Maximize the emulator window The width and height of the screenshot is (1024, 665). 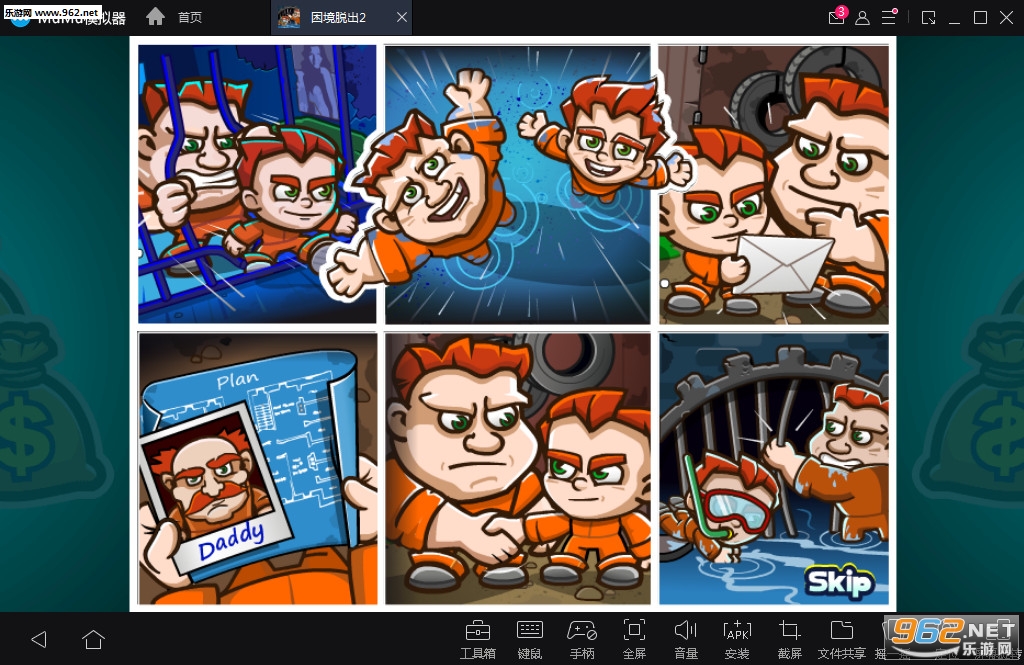coord(980,18)
